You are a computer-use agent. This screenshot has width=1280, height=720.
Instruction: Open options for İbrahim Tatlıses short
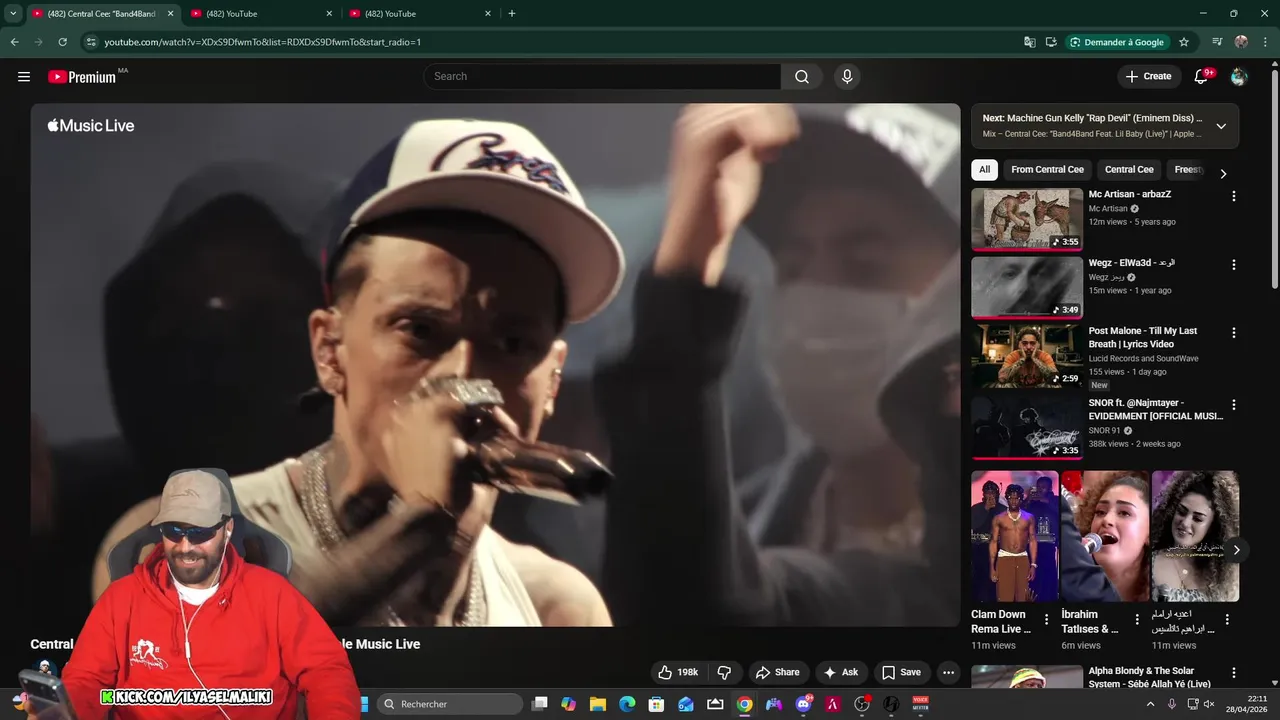click(x=1137, y=620)
